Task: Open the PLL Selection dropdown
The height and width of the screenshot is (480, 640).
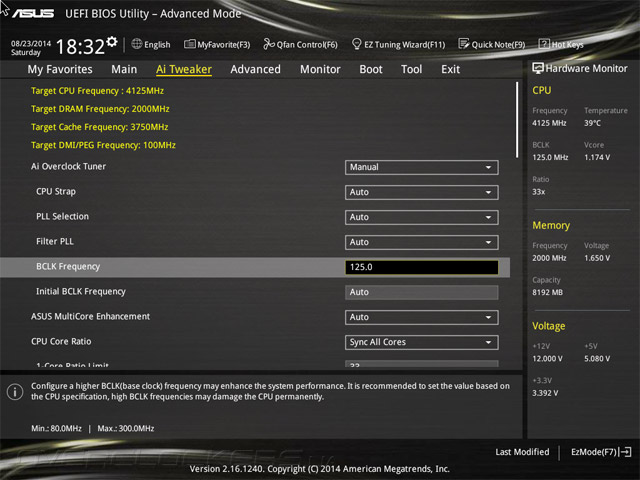Action: coord(422,217)
